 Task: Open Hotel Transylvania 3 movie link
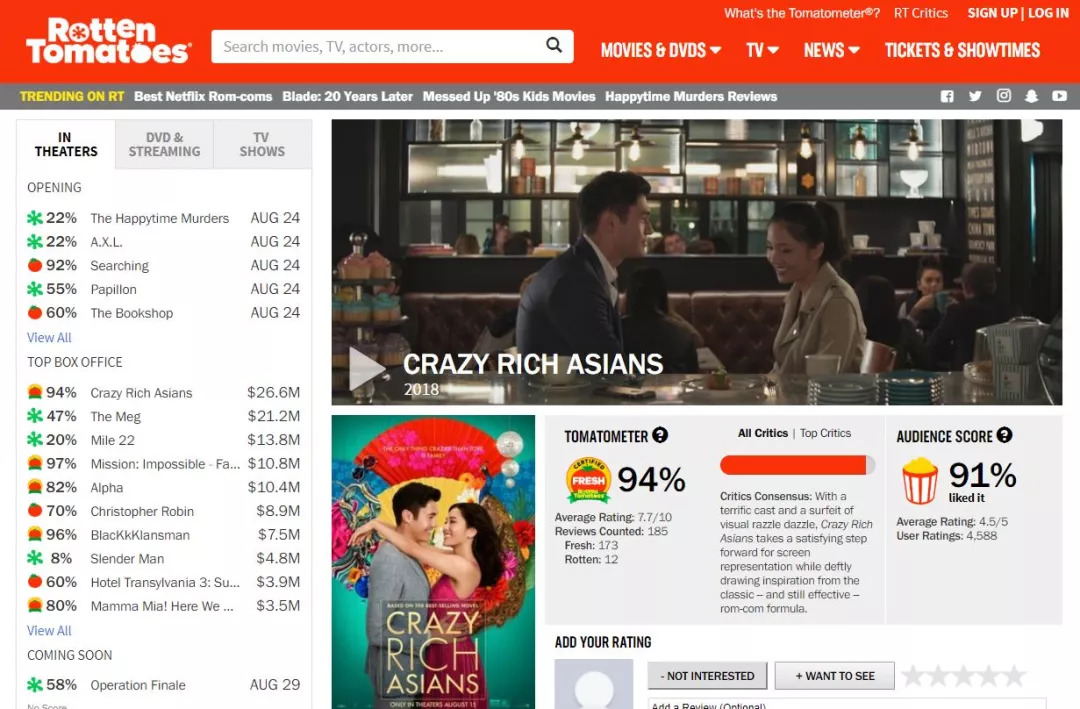tap(165, 582)
